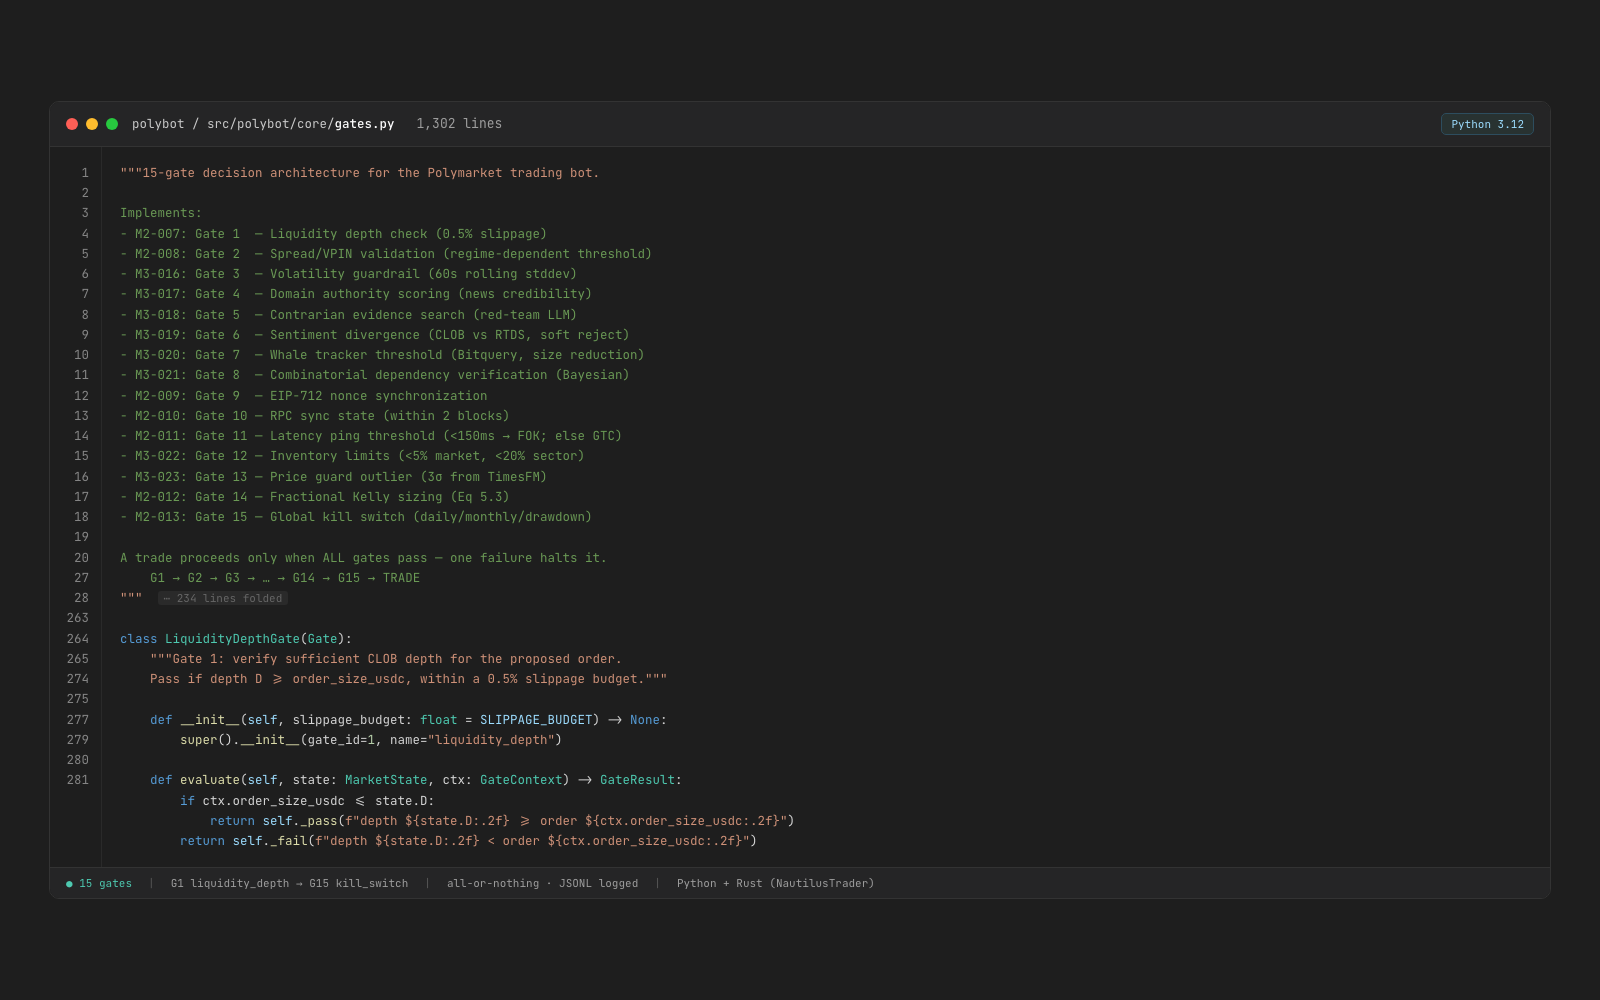Click the 'Gate 6' Sentiment divergence line

pos(375,335)
